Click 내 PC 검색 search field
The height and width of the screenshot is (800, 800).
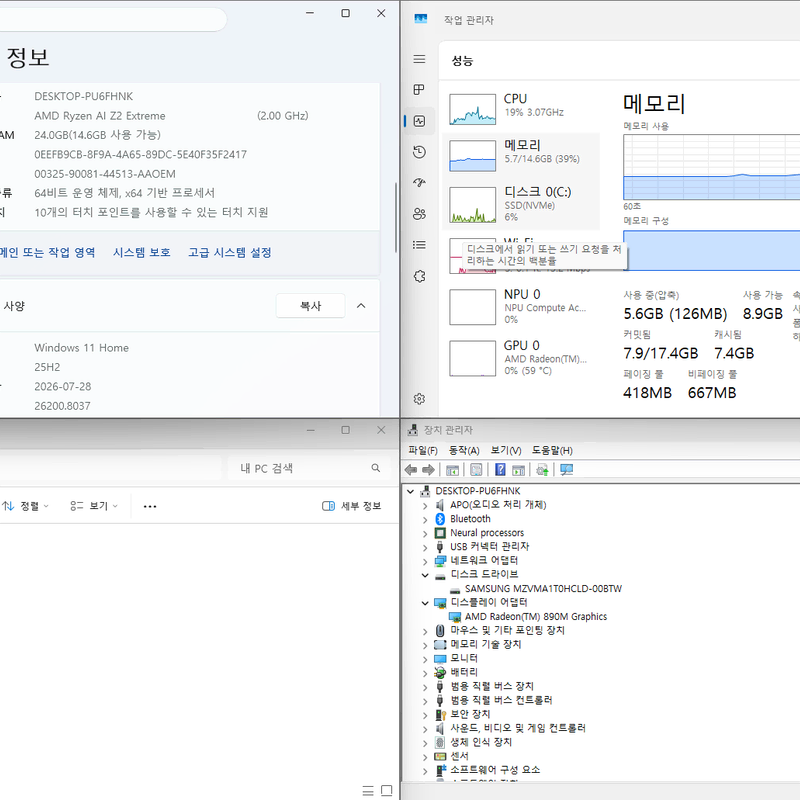pyautogui.click(x=308, y=468)
